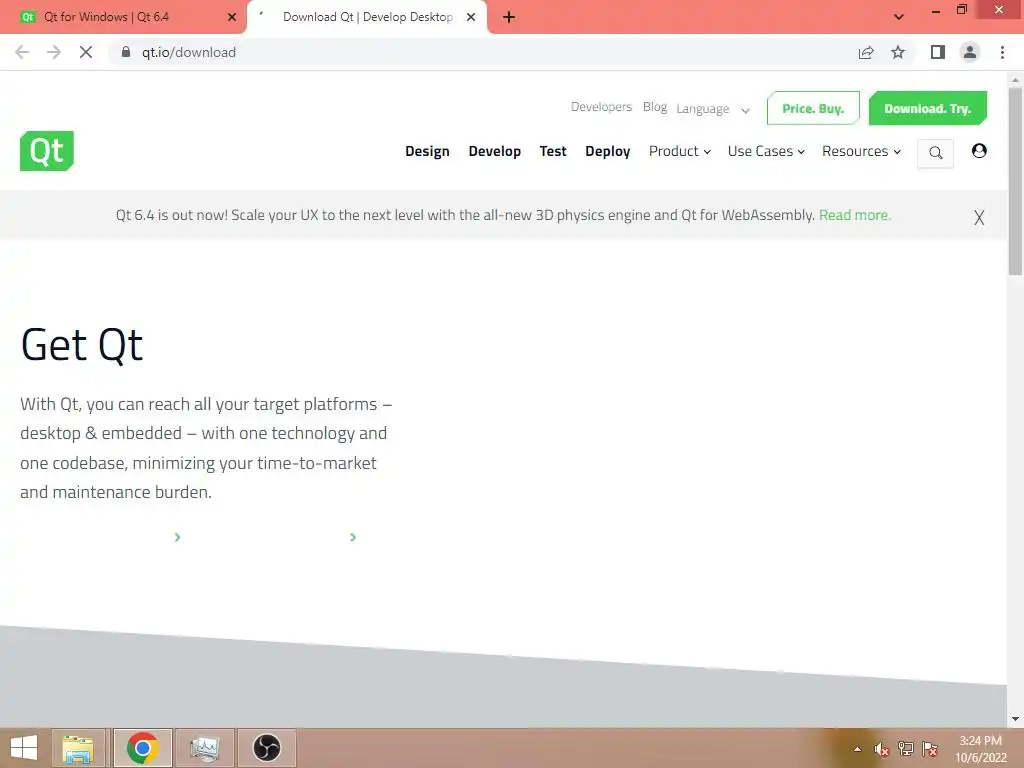The height and width of the screenshot is (768, 1024).
Task: Bookmark this tab with the star icon
Action: tap(898, 52)
